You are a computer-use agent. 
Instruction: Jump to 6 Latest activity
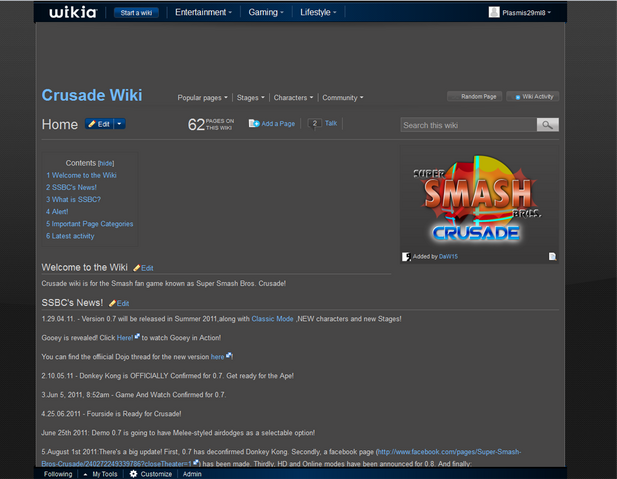coord(70,236)
